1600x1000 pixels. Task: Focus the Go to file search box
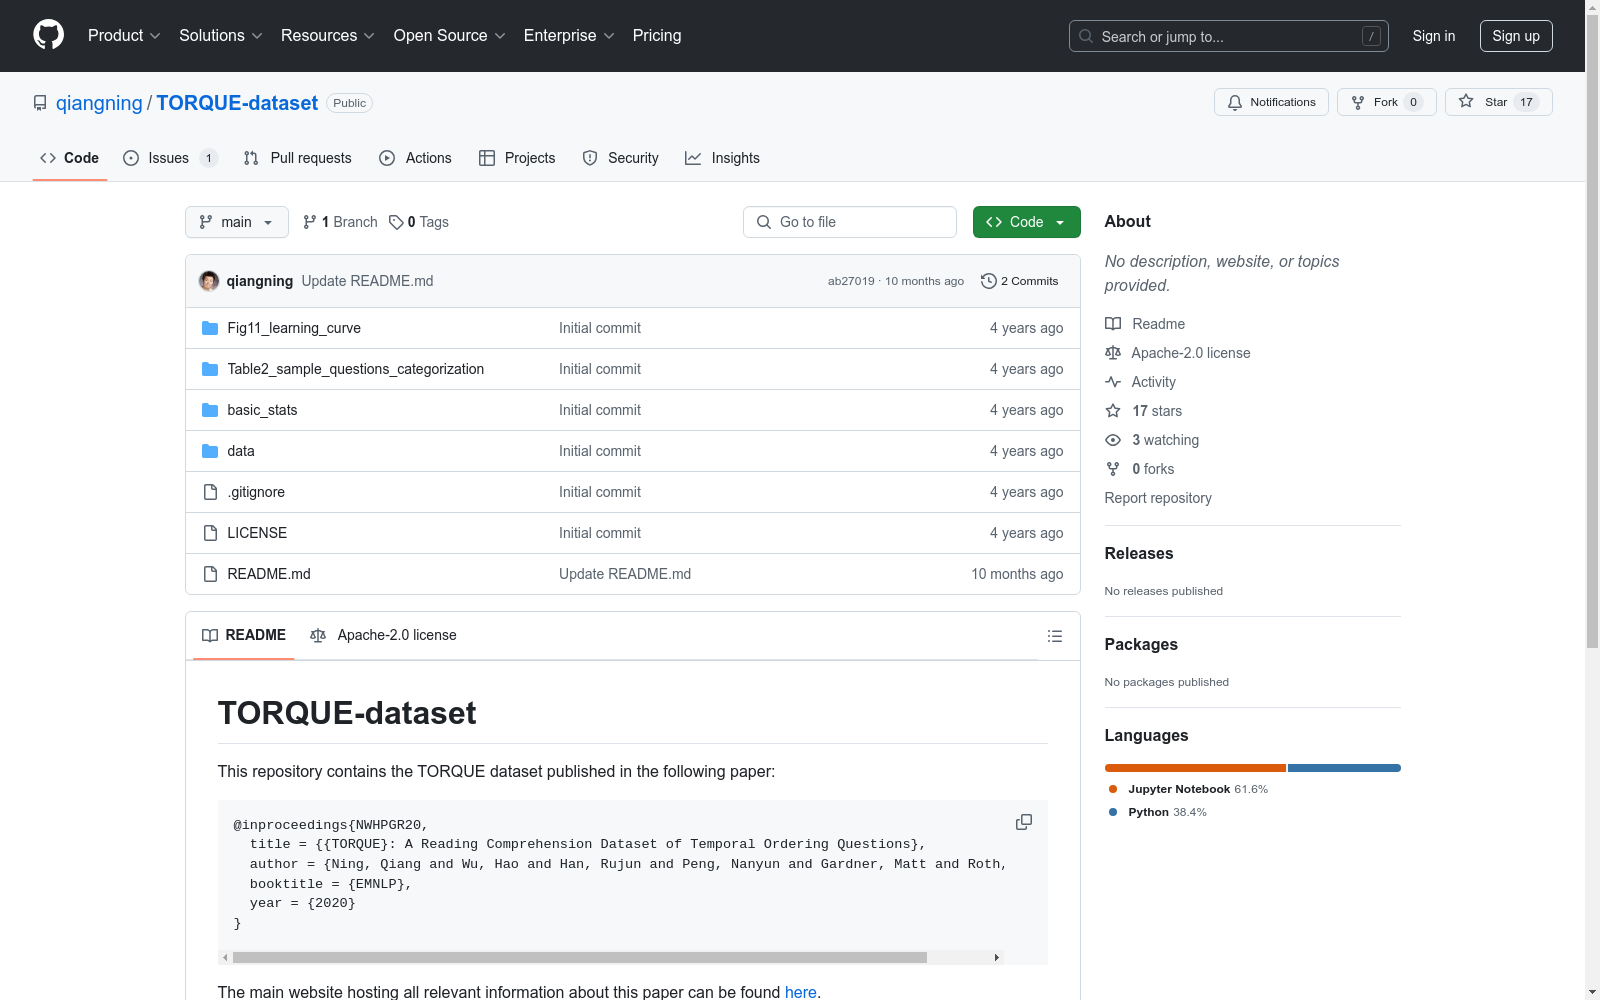click(x=850, y=222)
